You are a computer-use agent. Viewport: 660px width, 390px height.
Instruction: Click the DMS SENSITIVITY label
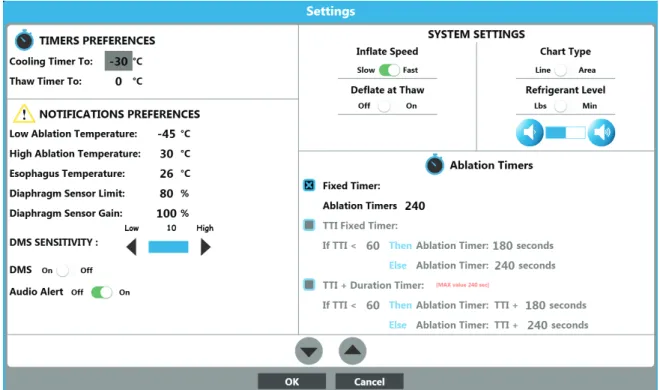click(53, 242)
